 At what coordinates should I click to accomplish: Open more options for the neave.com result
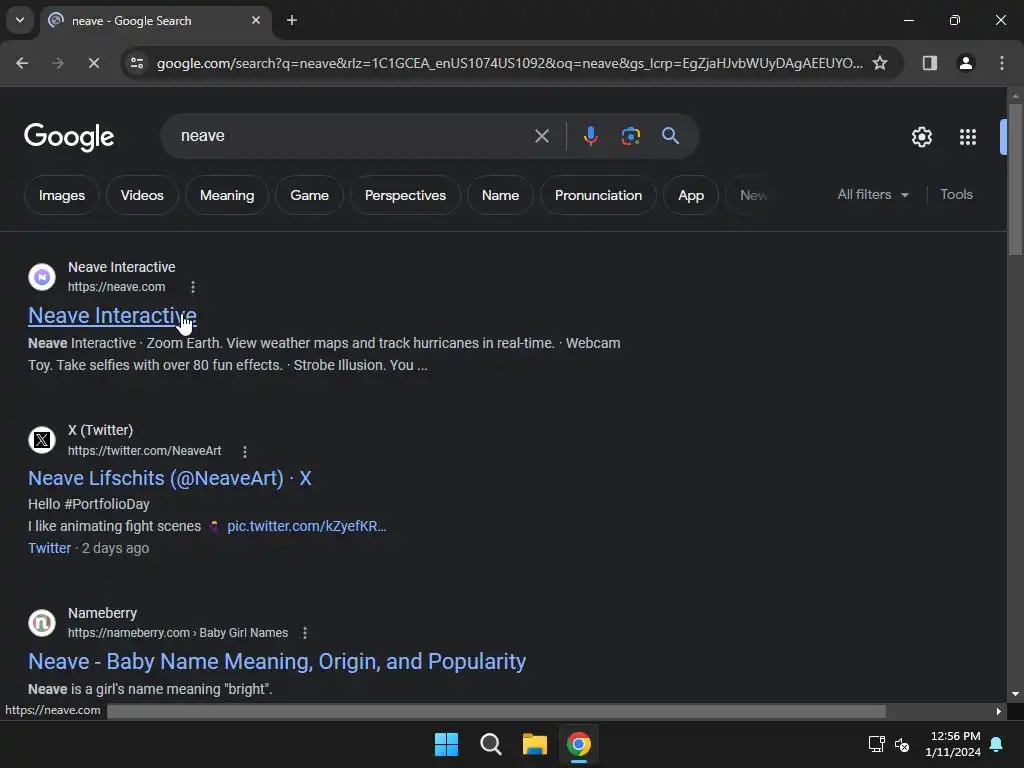point(193,287)
